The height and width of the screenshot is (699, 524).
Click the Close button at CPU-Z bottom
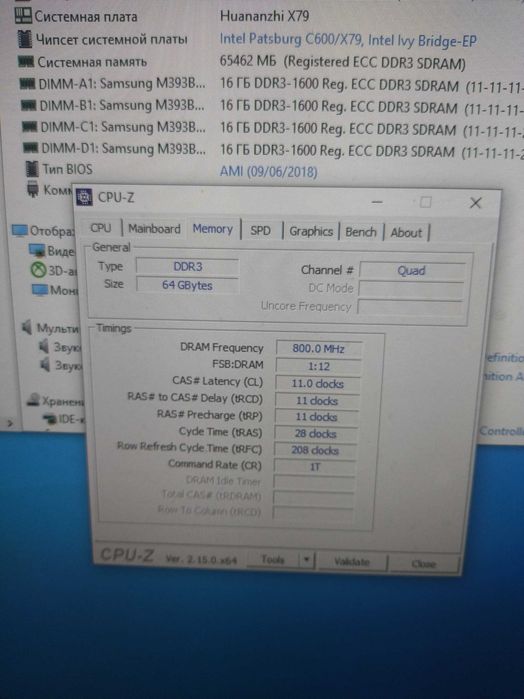[x=424, y=563]
